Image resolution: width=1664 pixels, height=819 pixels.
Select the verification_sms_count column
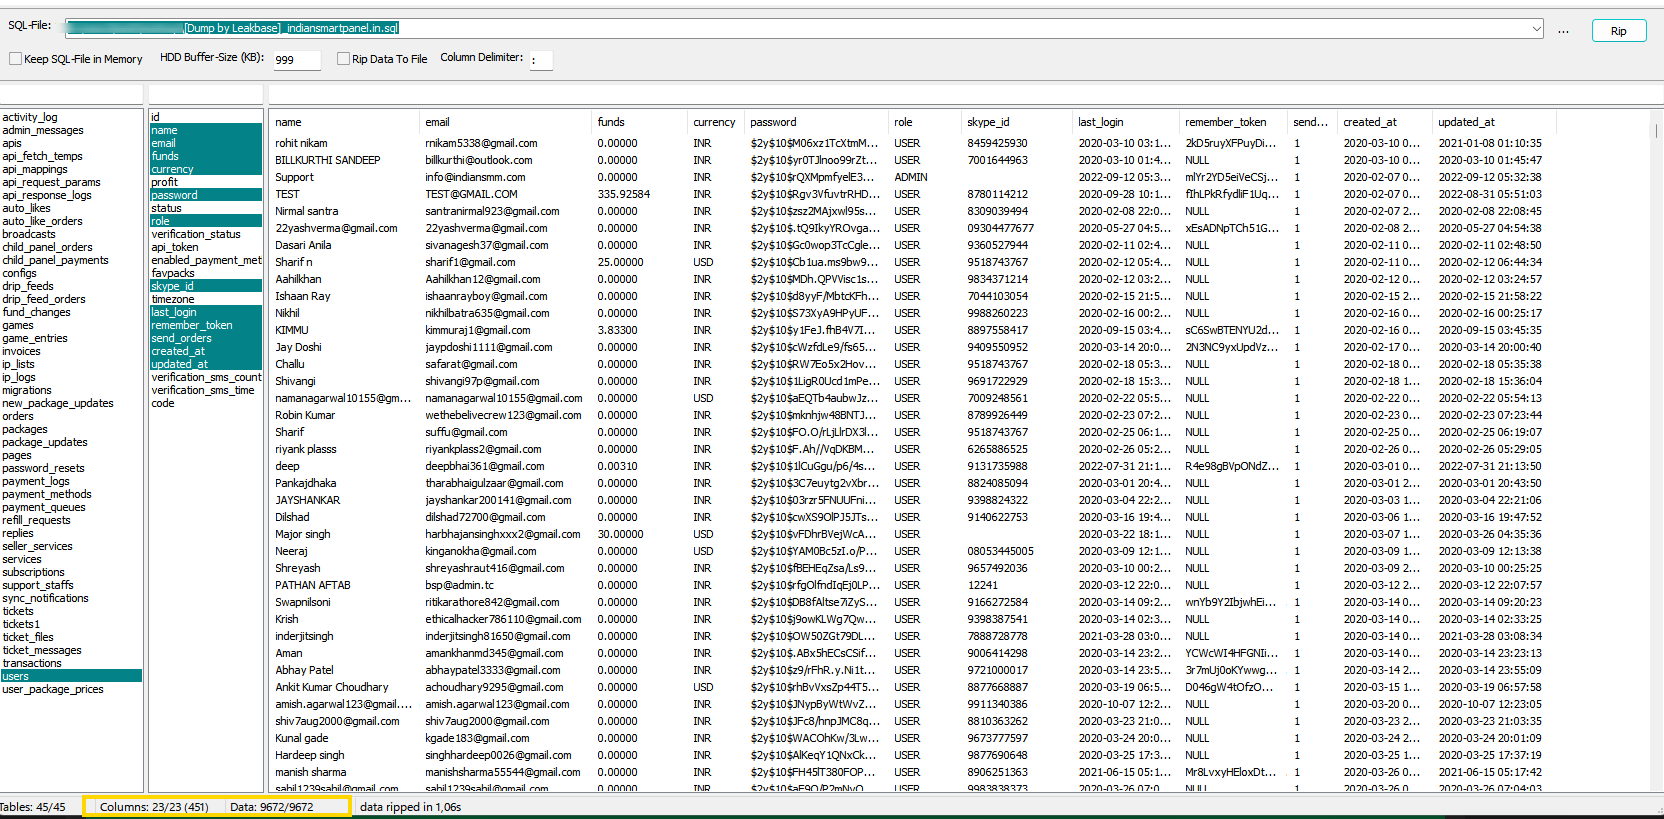206,377
